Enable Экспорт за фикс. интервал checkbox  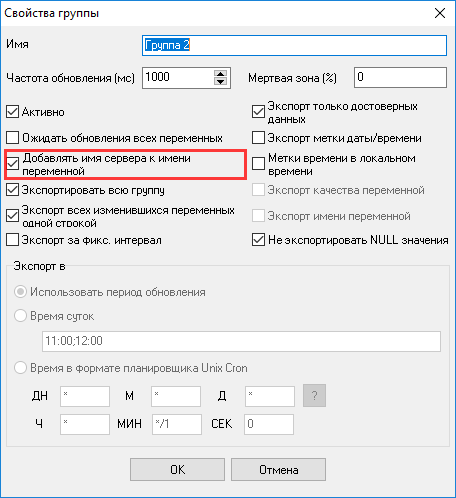[x=12, y=240]
